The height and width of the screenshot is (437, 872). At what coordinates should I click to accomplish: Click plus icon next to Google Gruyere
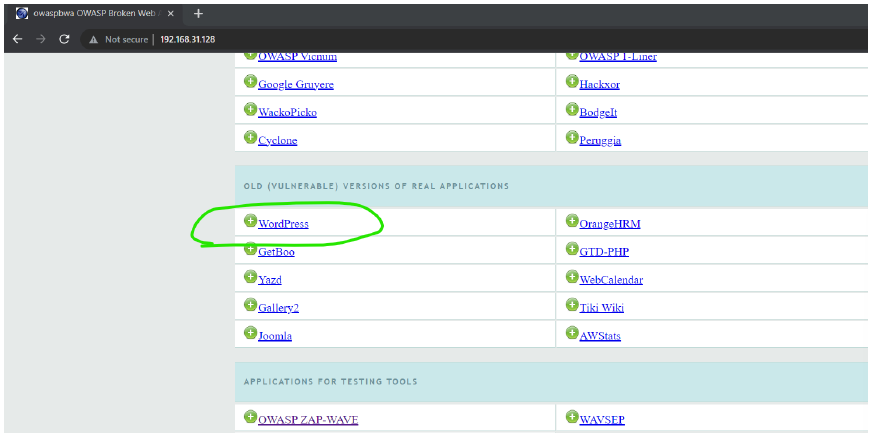250,81
